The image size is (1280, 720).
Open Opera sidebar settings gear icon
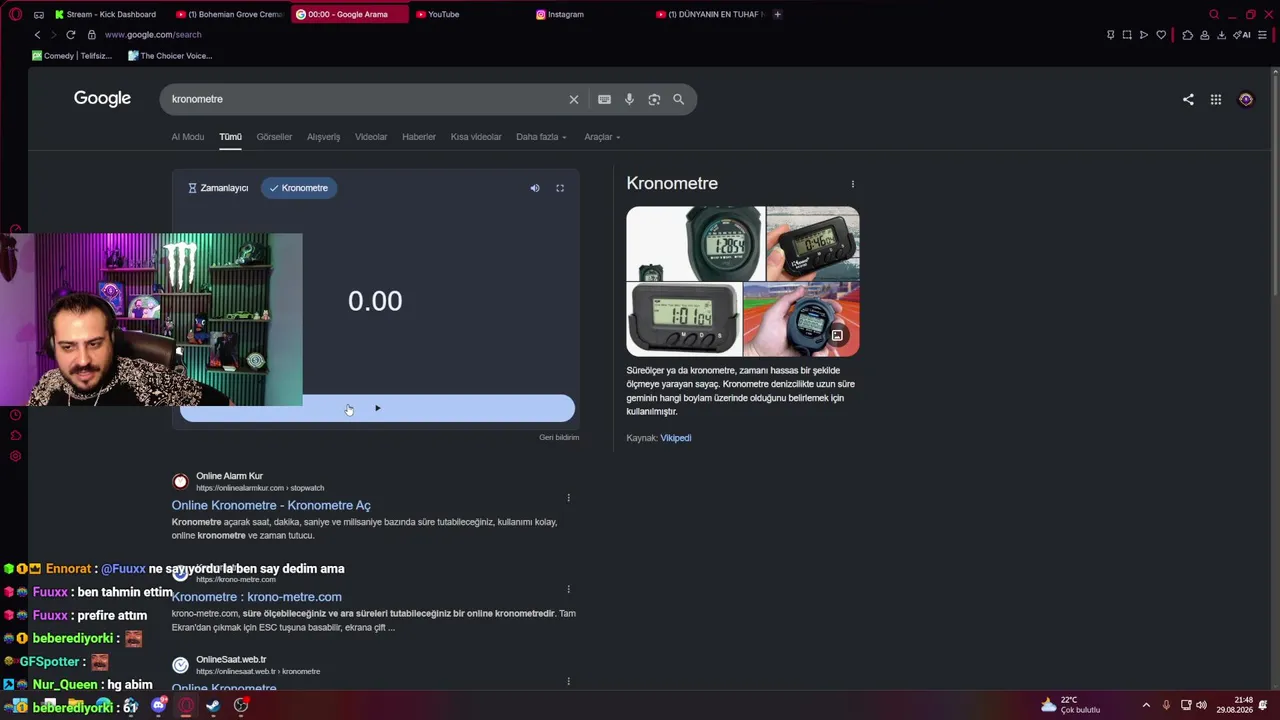(15, 457)
